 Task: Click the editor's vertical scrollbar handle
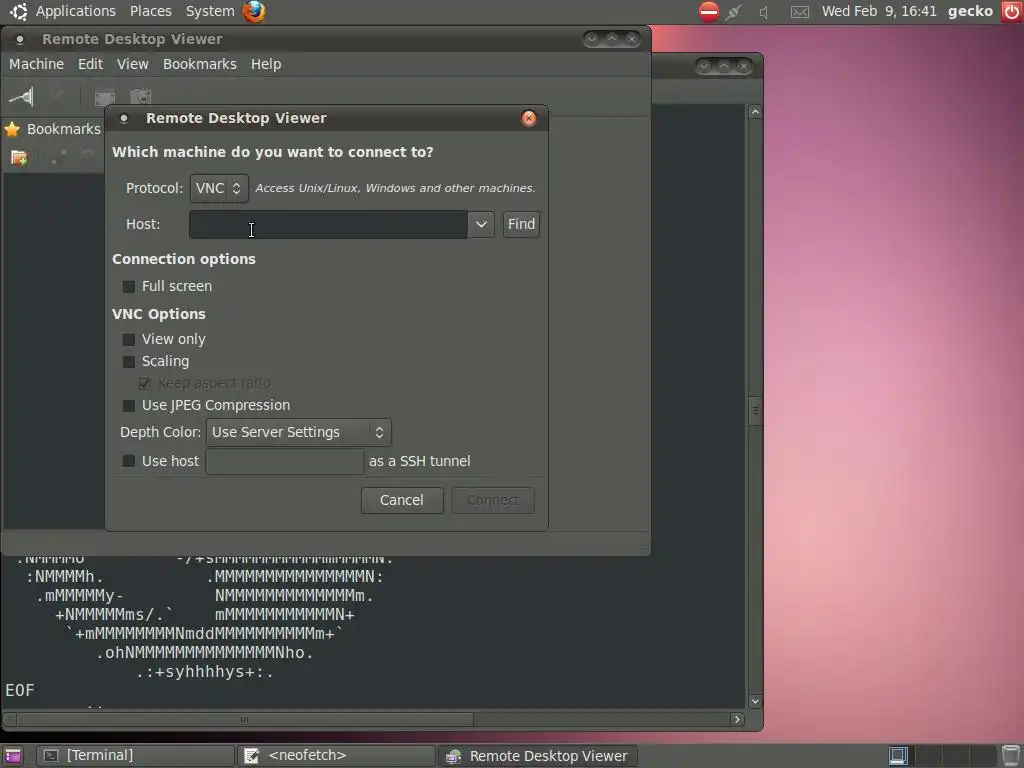click(755, 411)
